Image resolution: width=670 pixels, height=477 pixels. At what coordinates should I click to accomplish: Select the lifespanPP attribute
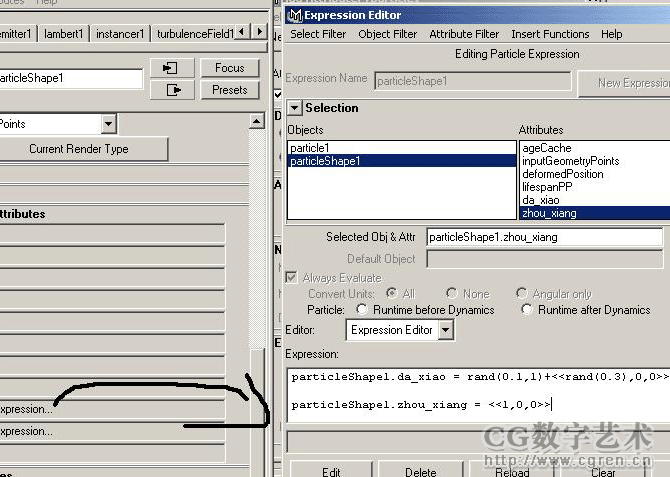pos(595,187)
